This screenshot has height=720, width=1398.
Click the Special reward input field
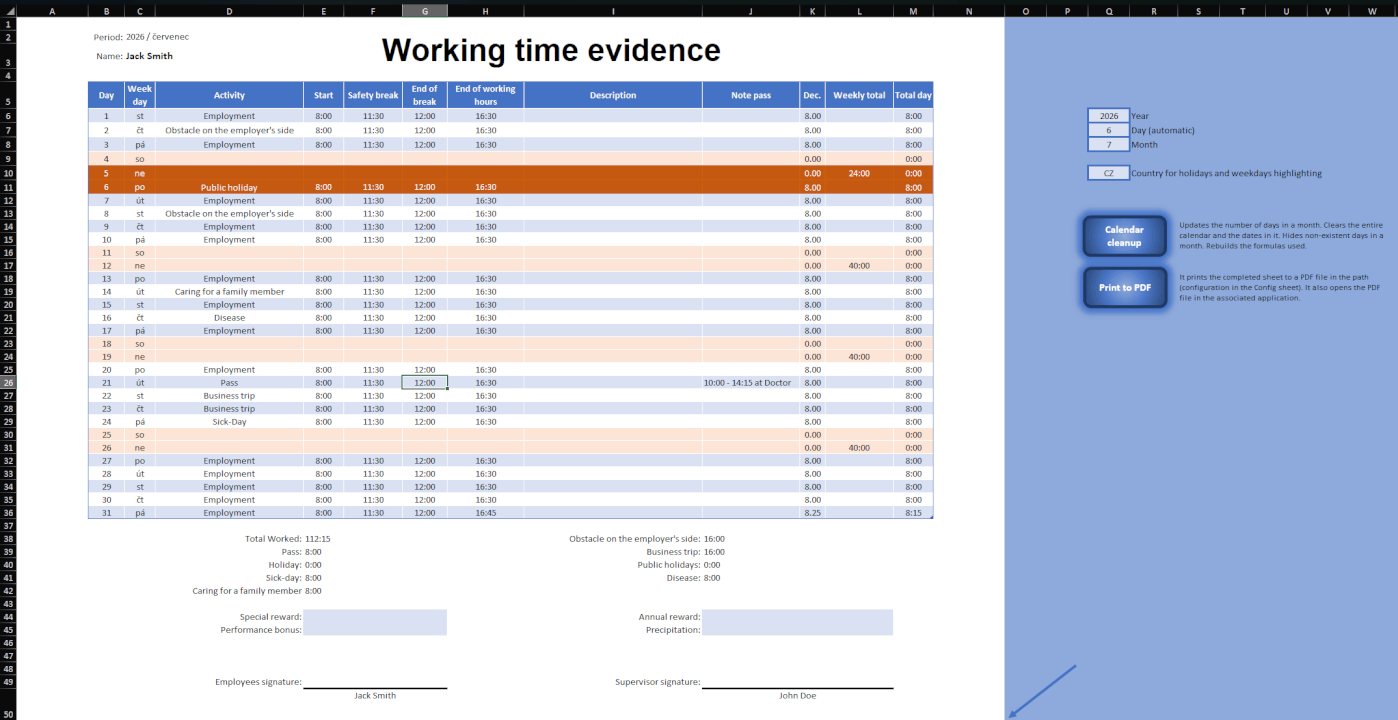coord(375,616)
